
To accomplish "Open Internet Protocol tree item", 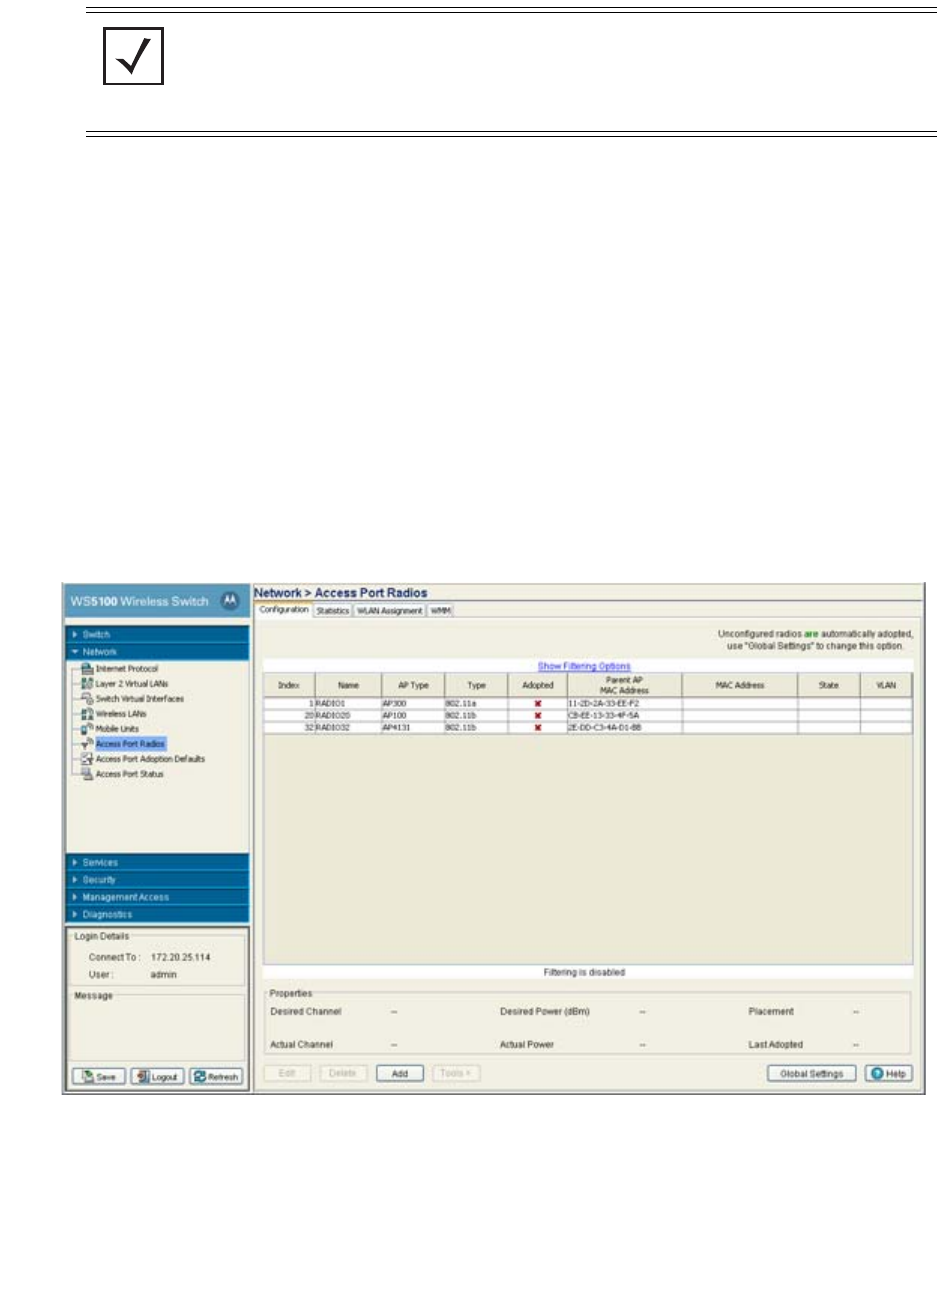I will pos(127,669).
